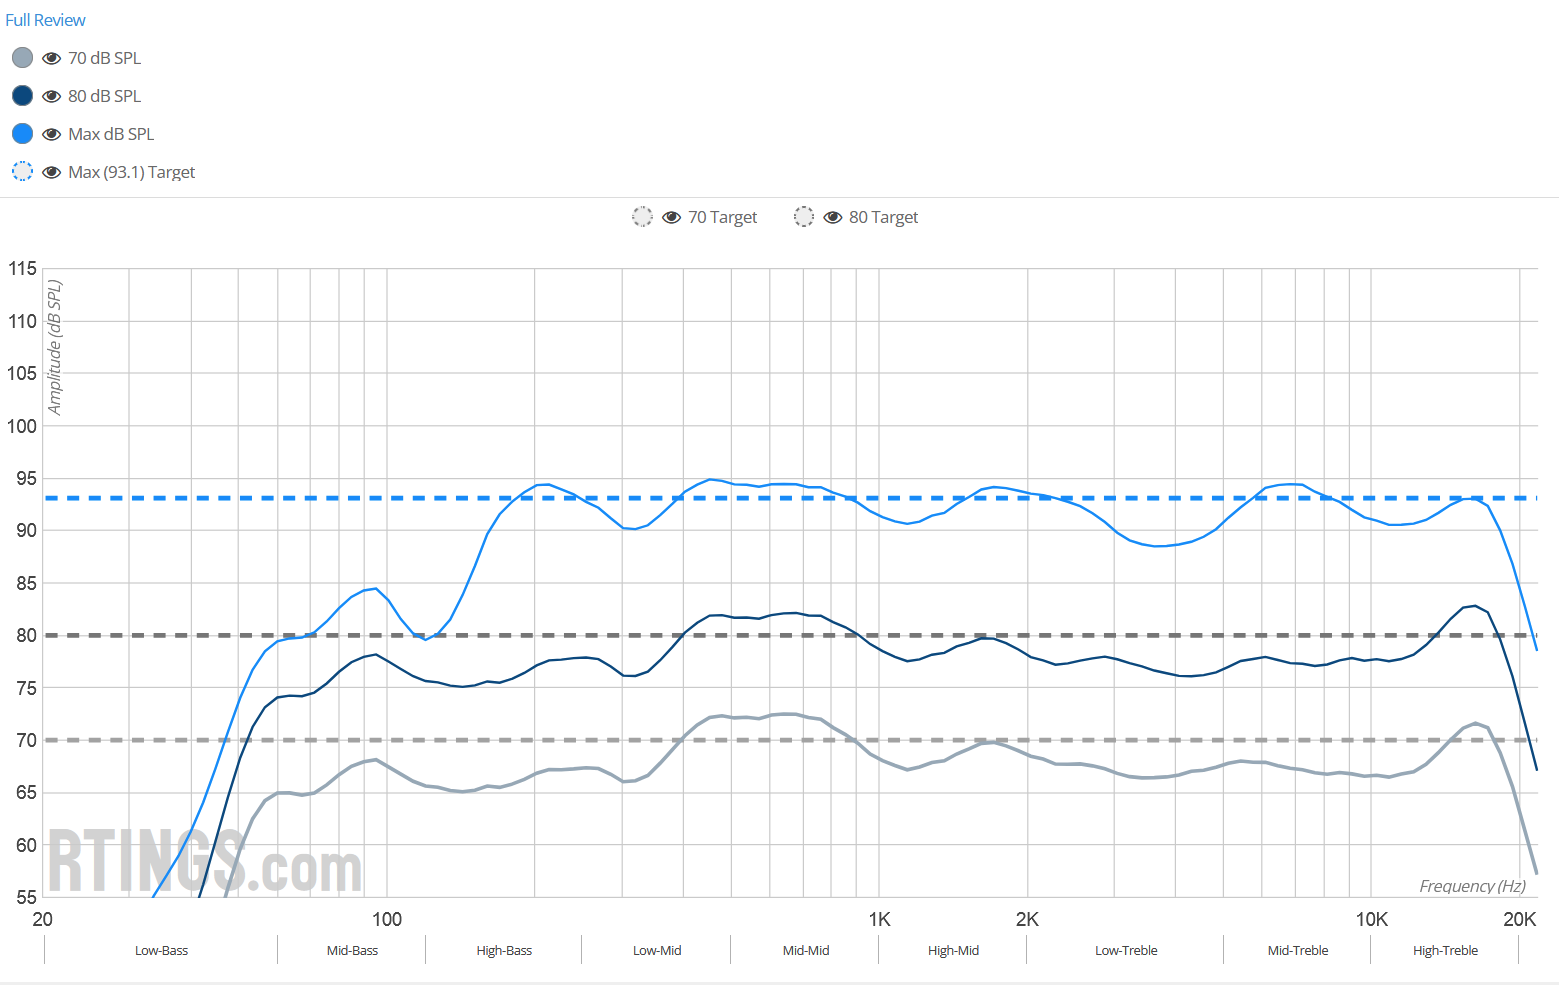
Task: Click the Low-Treble frequency band label
Action: point(1126,951)
